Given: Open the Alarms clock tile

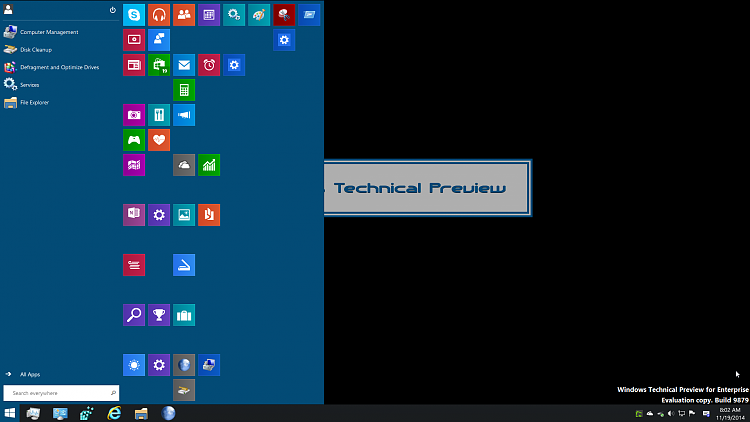Looking at the screenshot, I should click(x=209, y=65).
